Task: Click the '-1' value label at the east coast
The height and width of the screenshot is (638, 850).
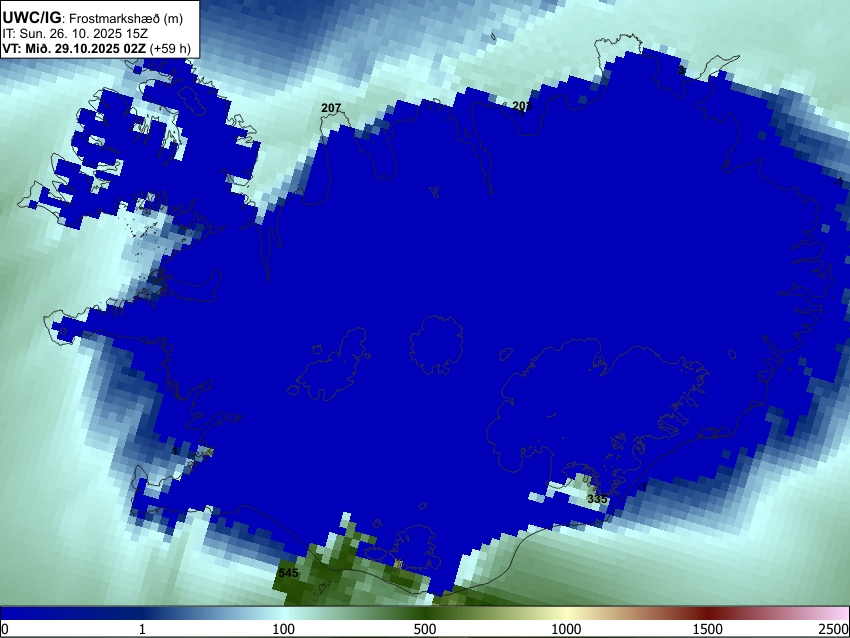Action: (838, 182)
